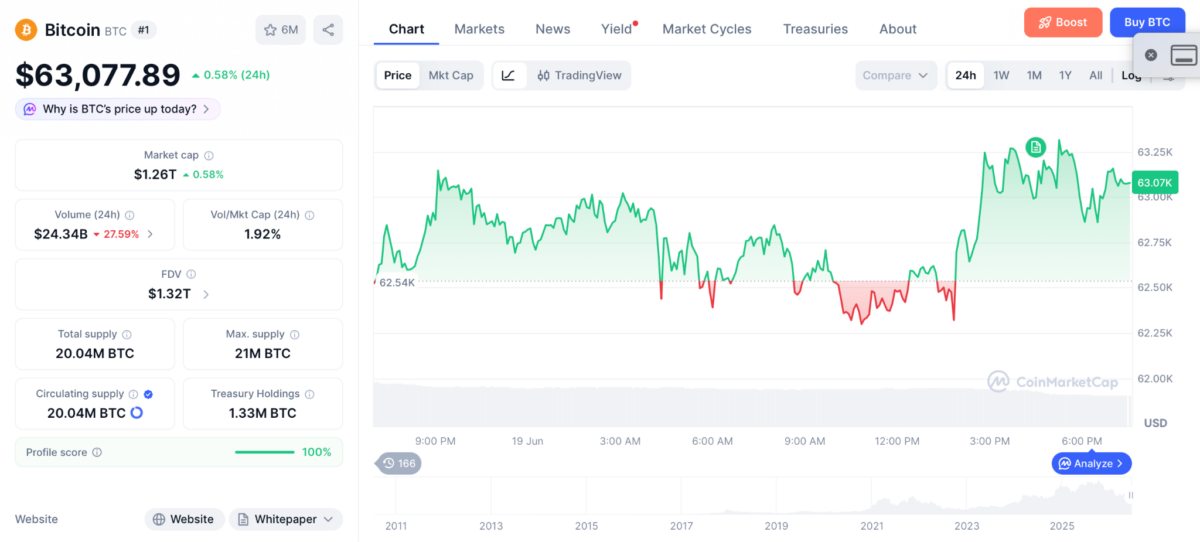Viewport: 1200px width, 542px height.
Task: Expand the FDV chevron
Action: pos(206,294)
